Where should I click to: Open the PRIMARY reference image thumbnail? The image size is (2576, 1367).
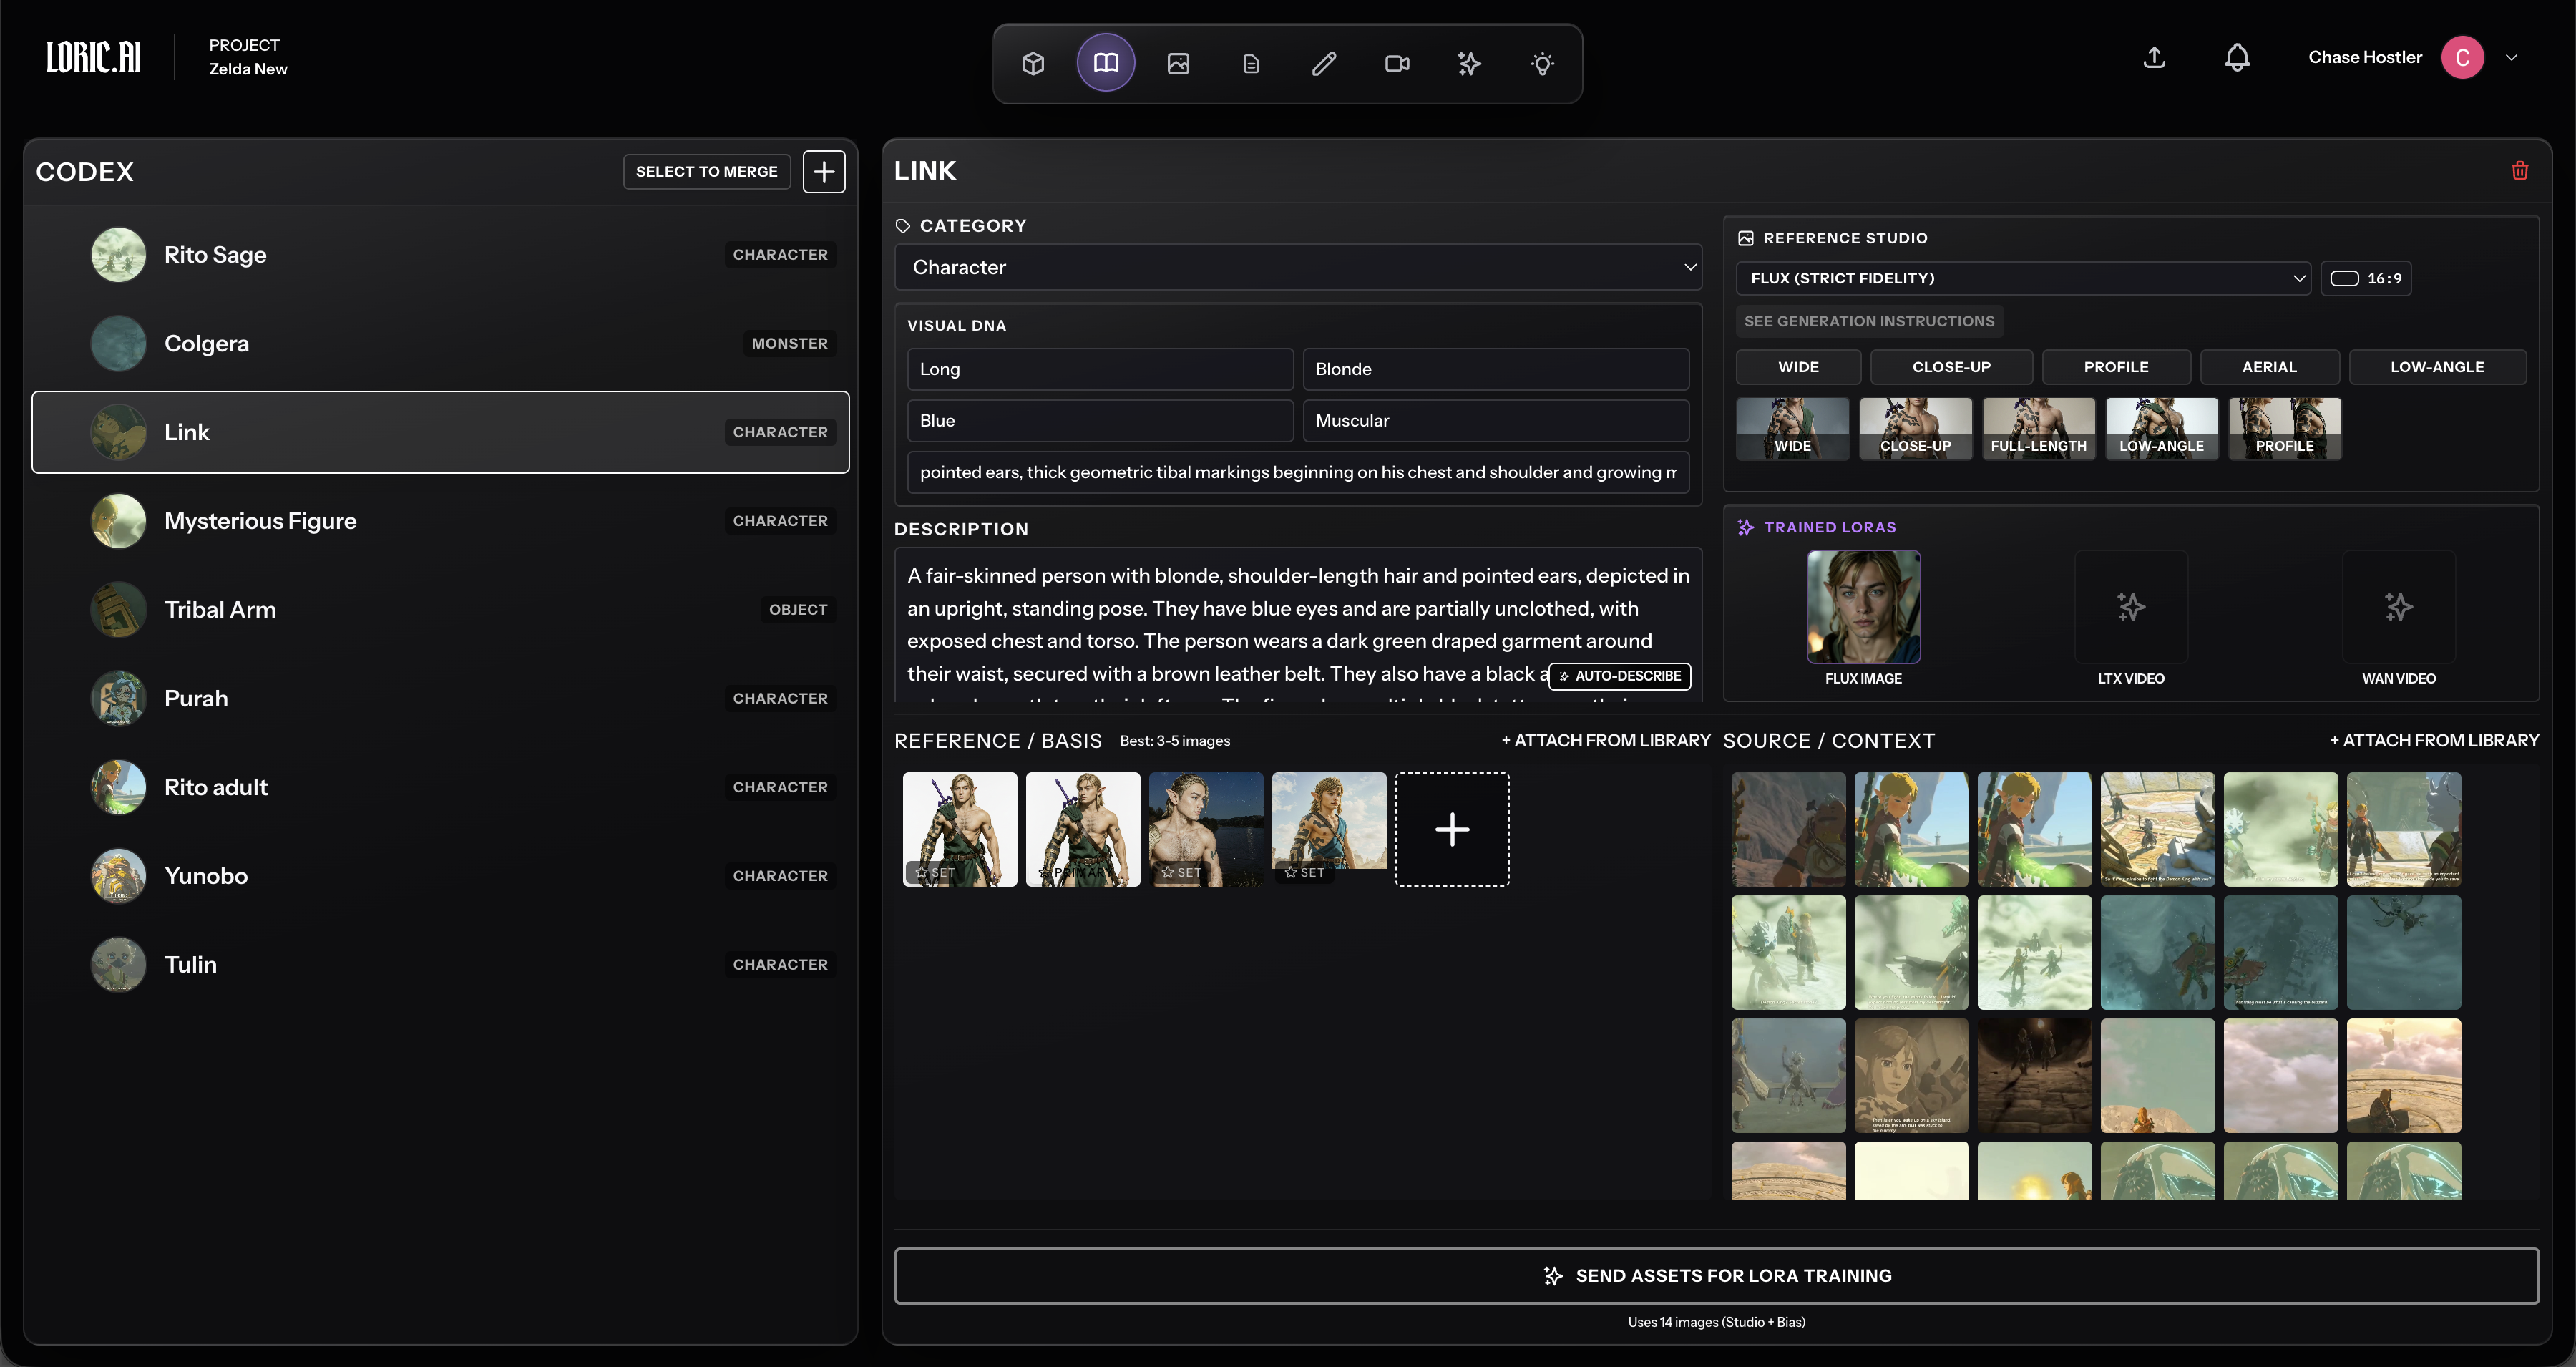tap(1083, 829)
